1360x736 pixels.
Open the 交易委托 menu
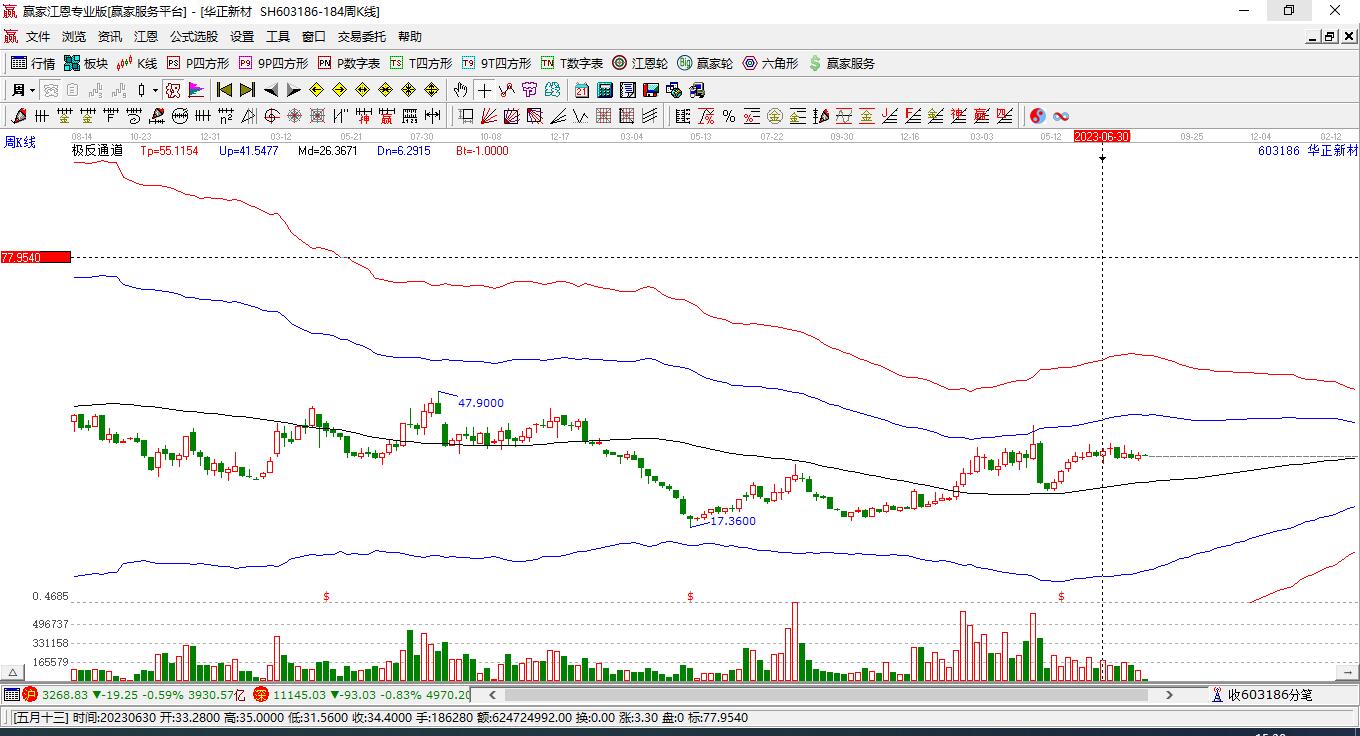[x=362, y=37]
